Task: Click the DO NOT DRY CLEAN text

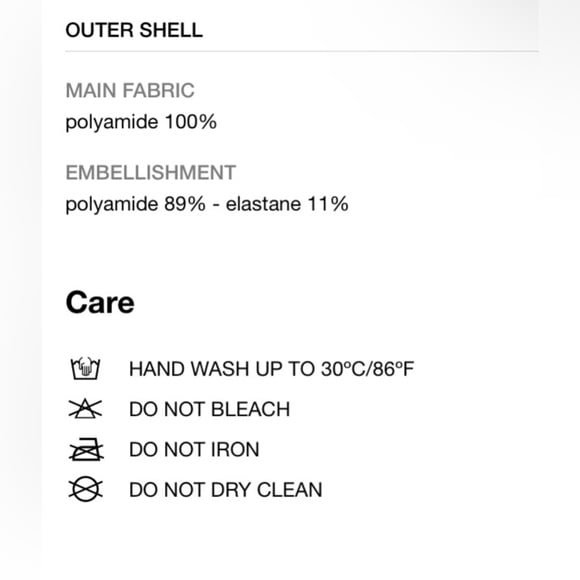Action: [226, 490]
